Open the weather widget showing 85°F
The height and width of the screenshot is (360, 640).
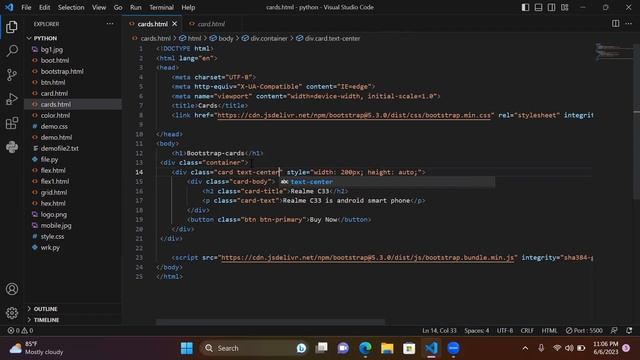click(36, 348)
